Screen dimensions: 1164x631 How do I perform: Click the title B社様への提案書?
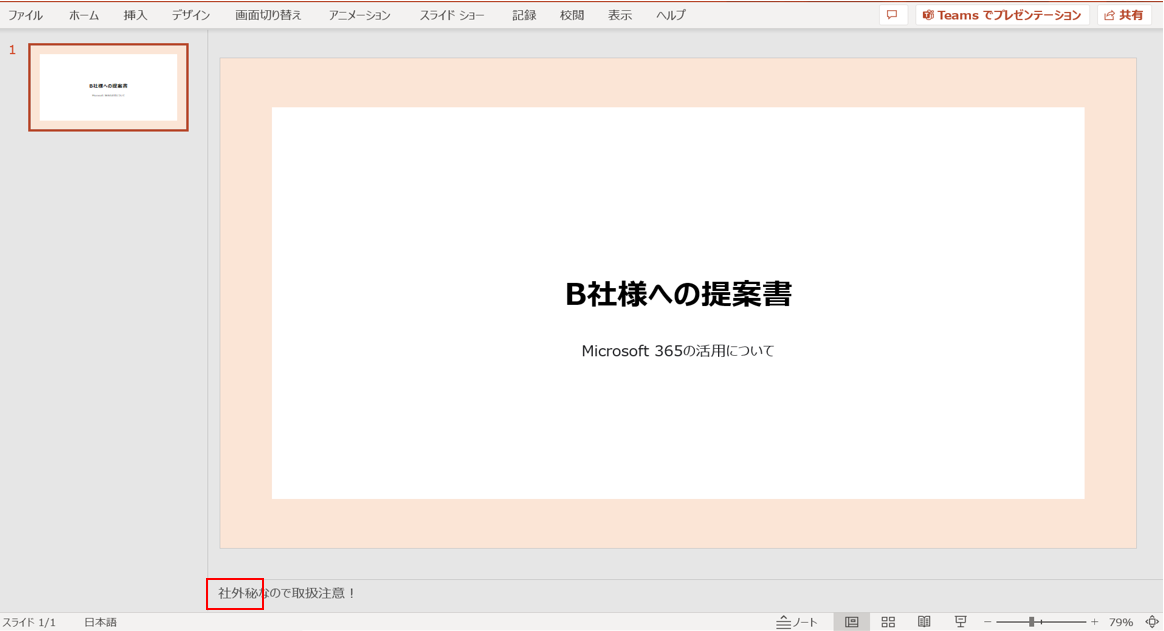pos(679,294)
